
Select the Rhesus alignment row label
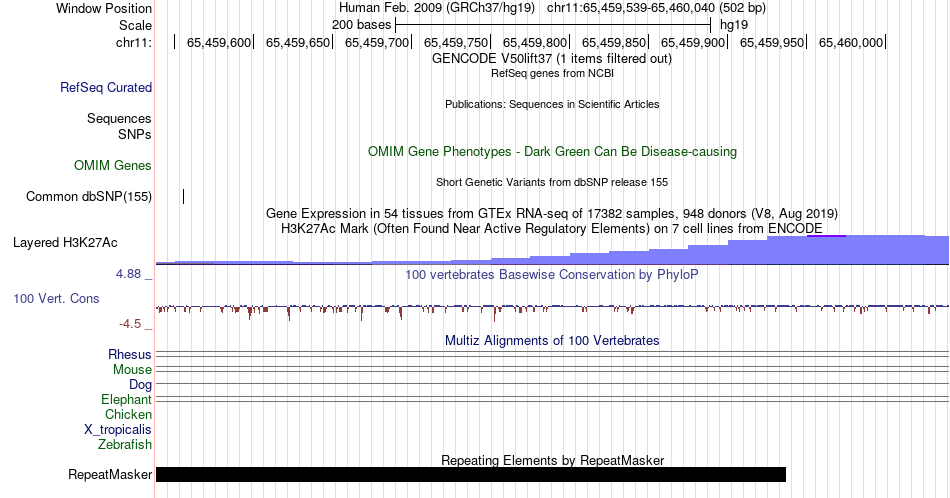(130, 354)
